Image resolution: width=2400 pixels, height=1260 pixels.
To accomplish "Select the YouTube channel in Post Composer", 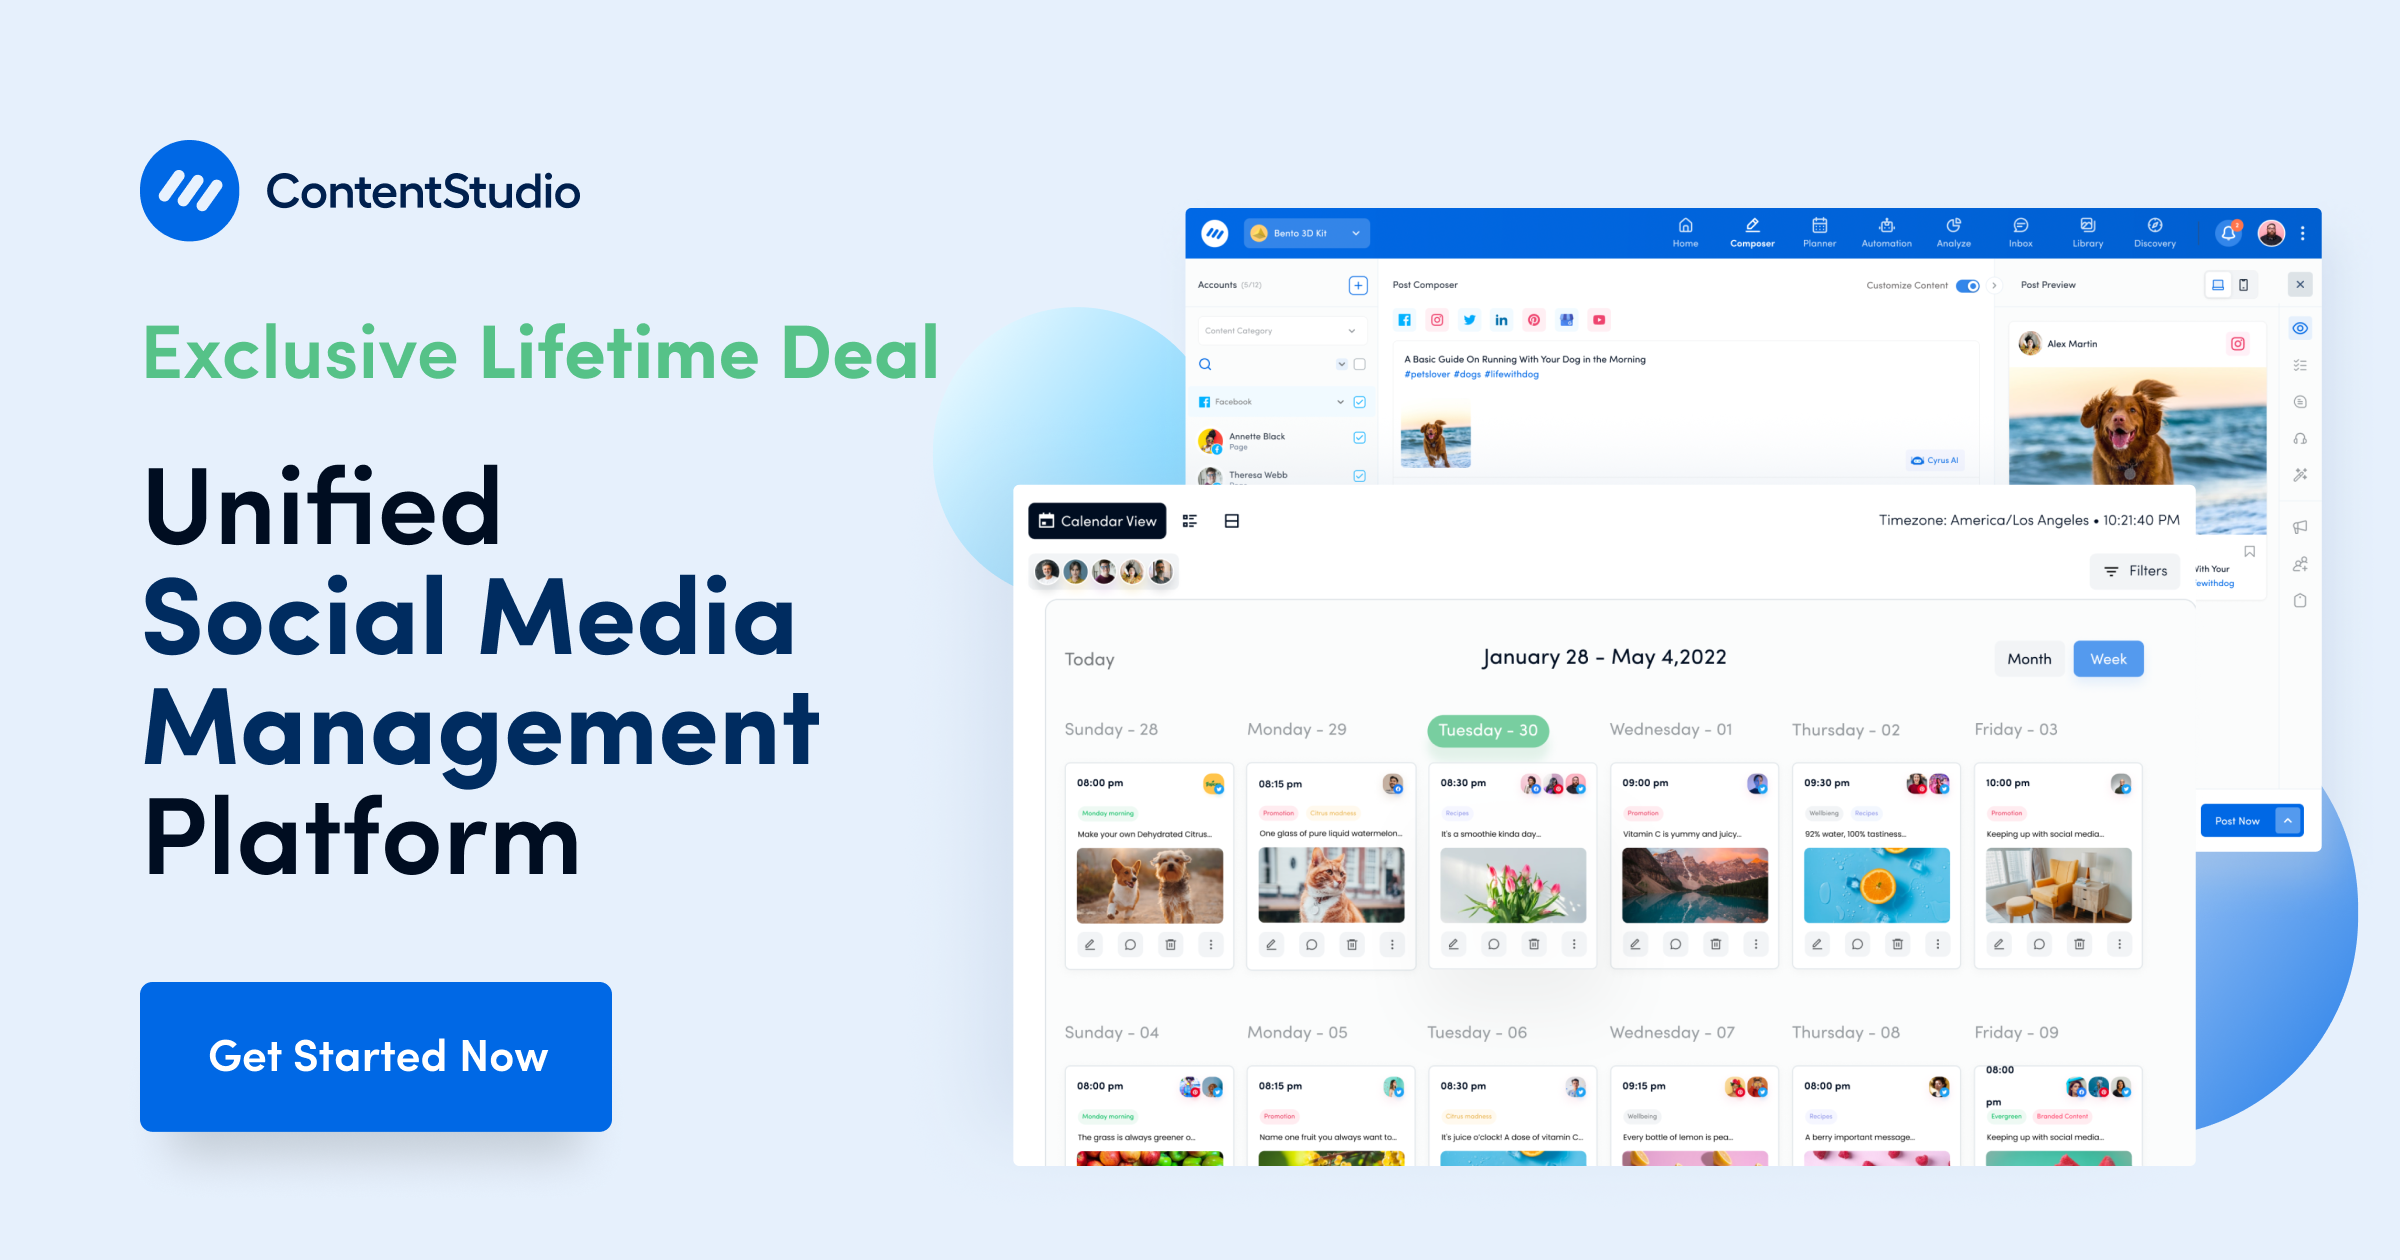I will coord(1599,320).
